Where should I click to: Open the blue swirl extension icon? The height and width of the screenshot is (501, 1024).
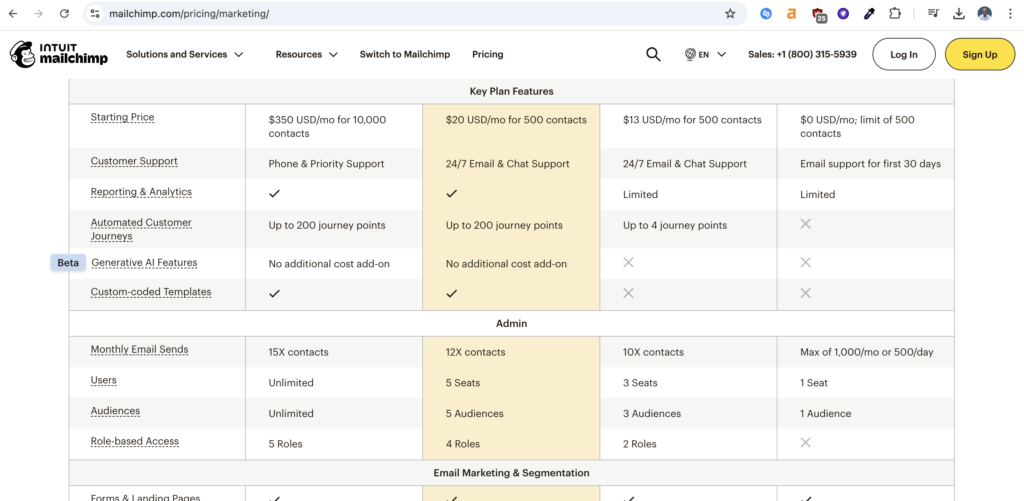click(766, 14)
